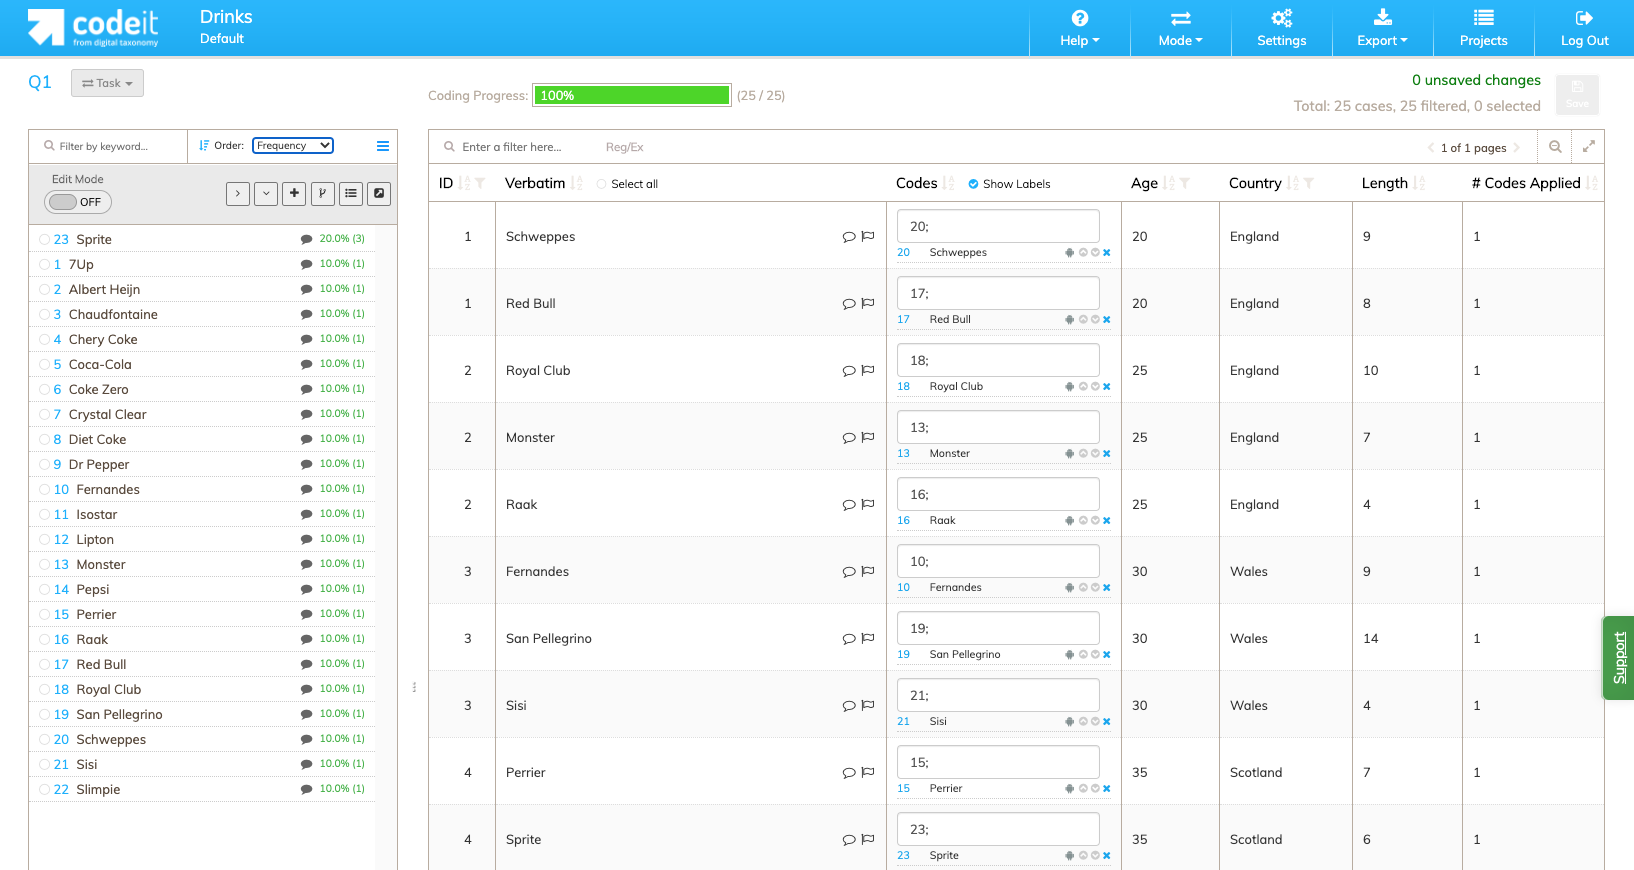Open the Export dropdown menu
Screen dimensions: 1634x870
1382,28
